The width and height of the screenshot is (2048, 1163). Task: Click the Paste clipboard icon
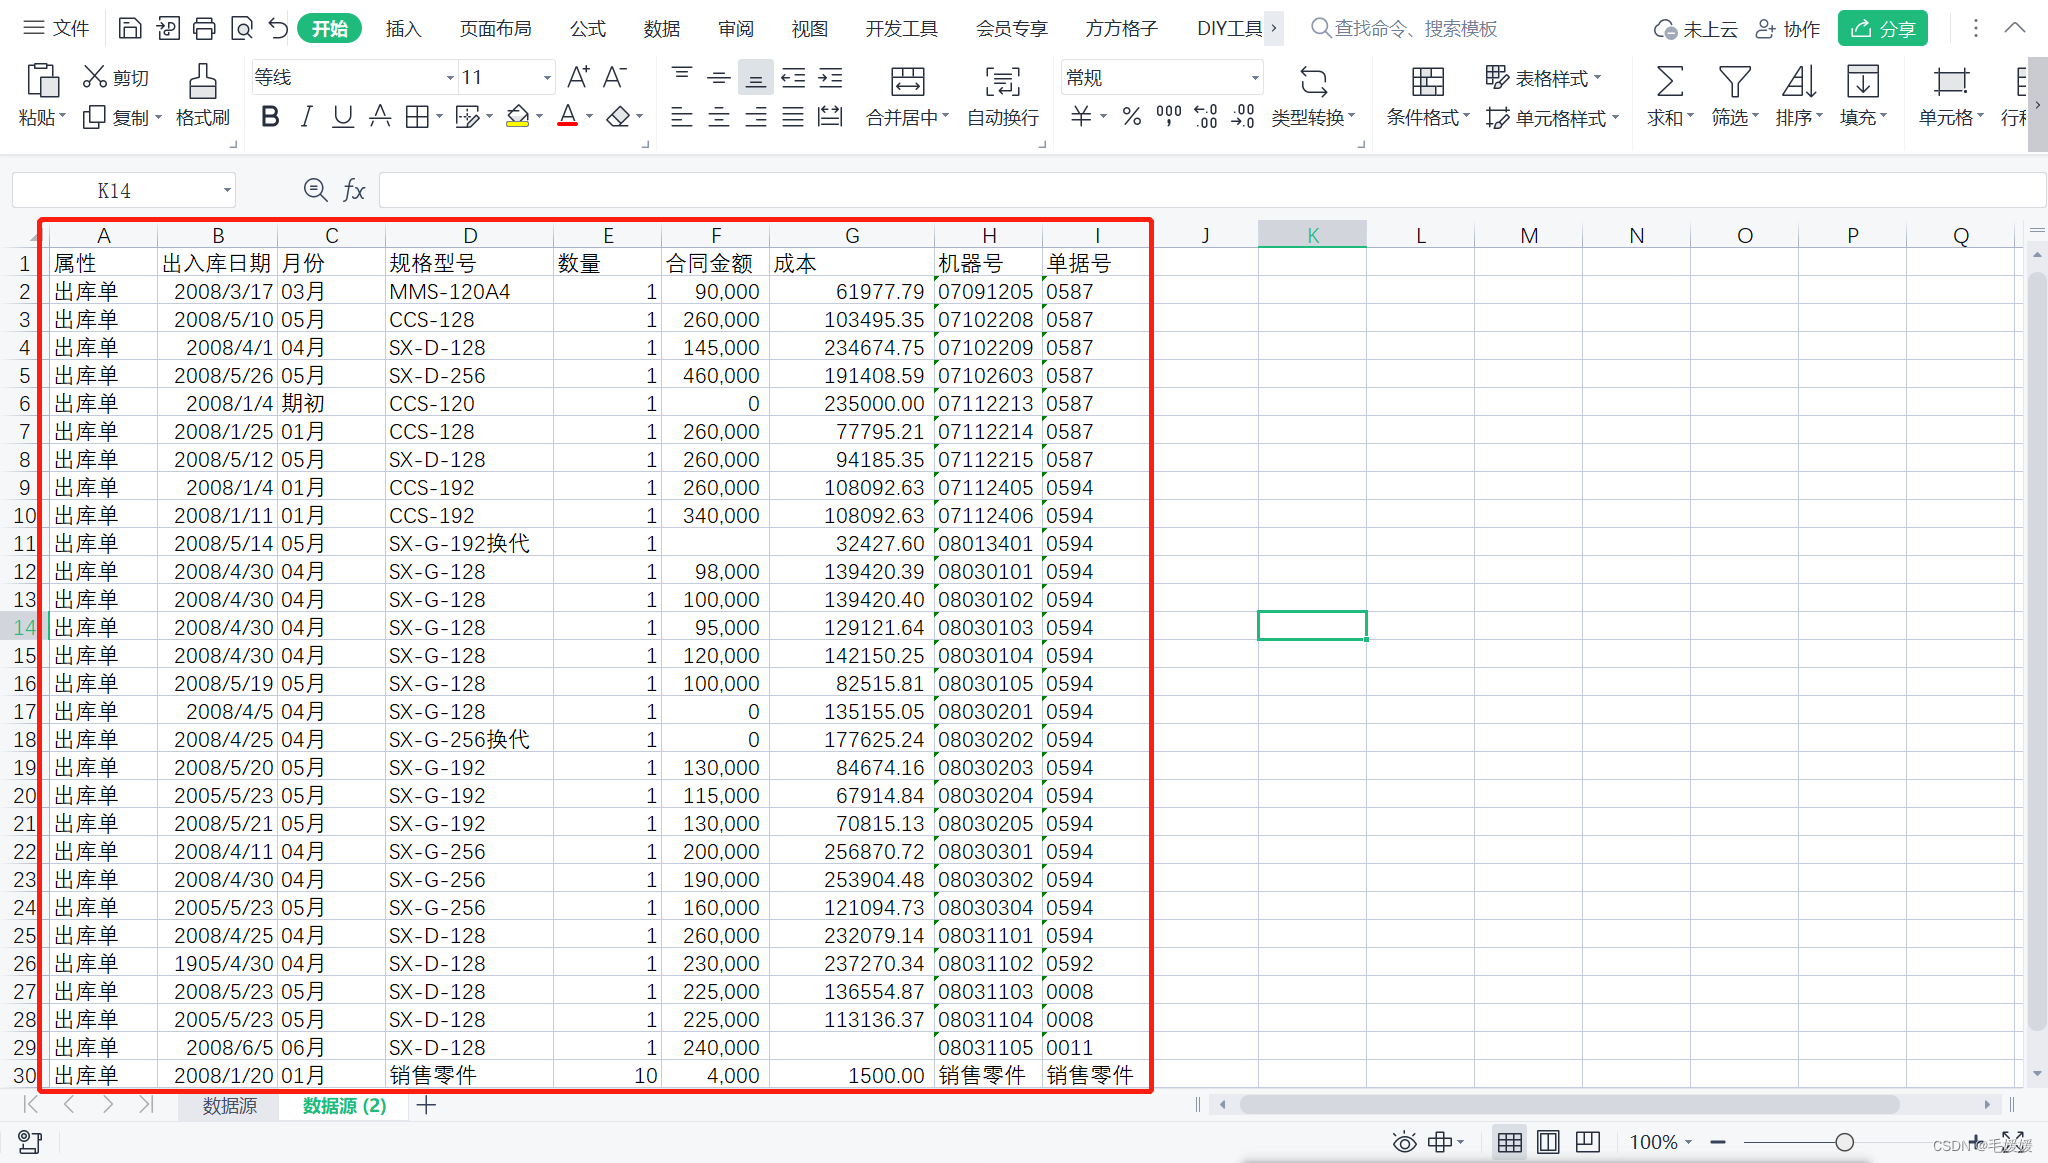pyautogui.click(x=42, y=80)
